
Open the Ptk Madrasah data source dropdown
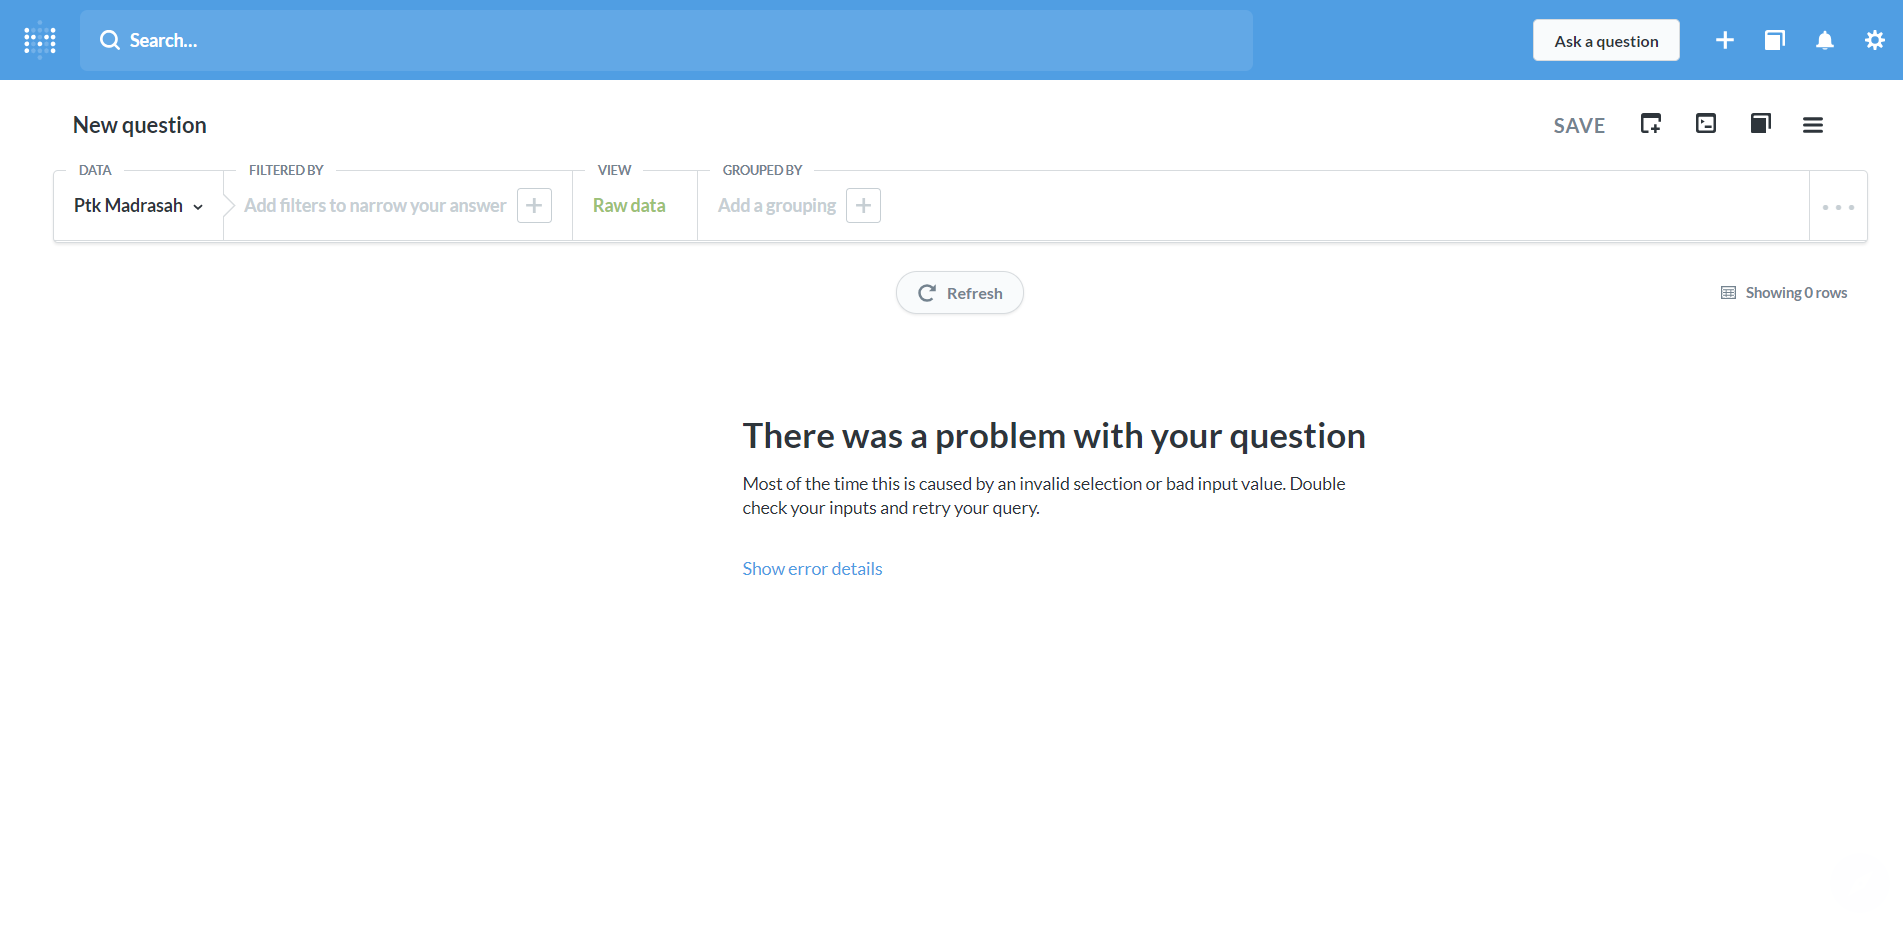(138, 205)
